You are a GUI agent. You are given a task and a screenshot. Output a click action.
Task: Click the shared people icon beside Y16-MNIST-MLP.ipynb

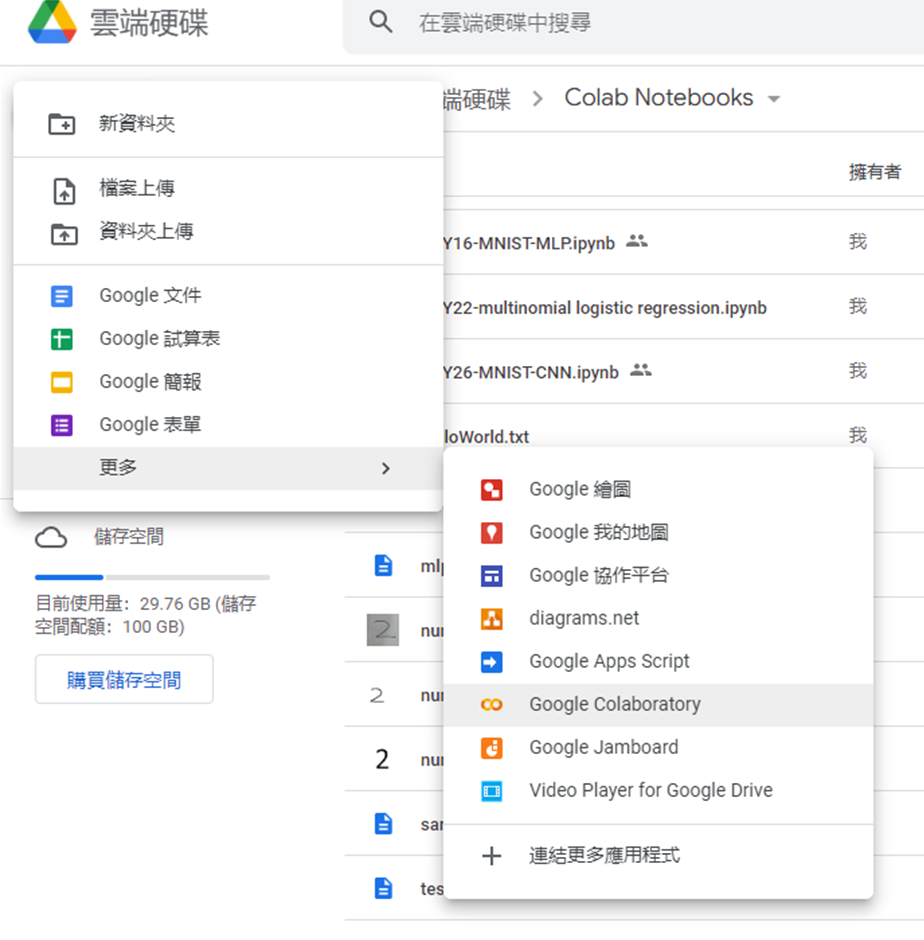637,241
